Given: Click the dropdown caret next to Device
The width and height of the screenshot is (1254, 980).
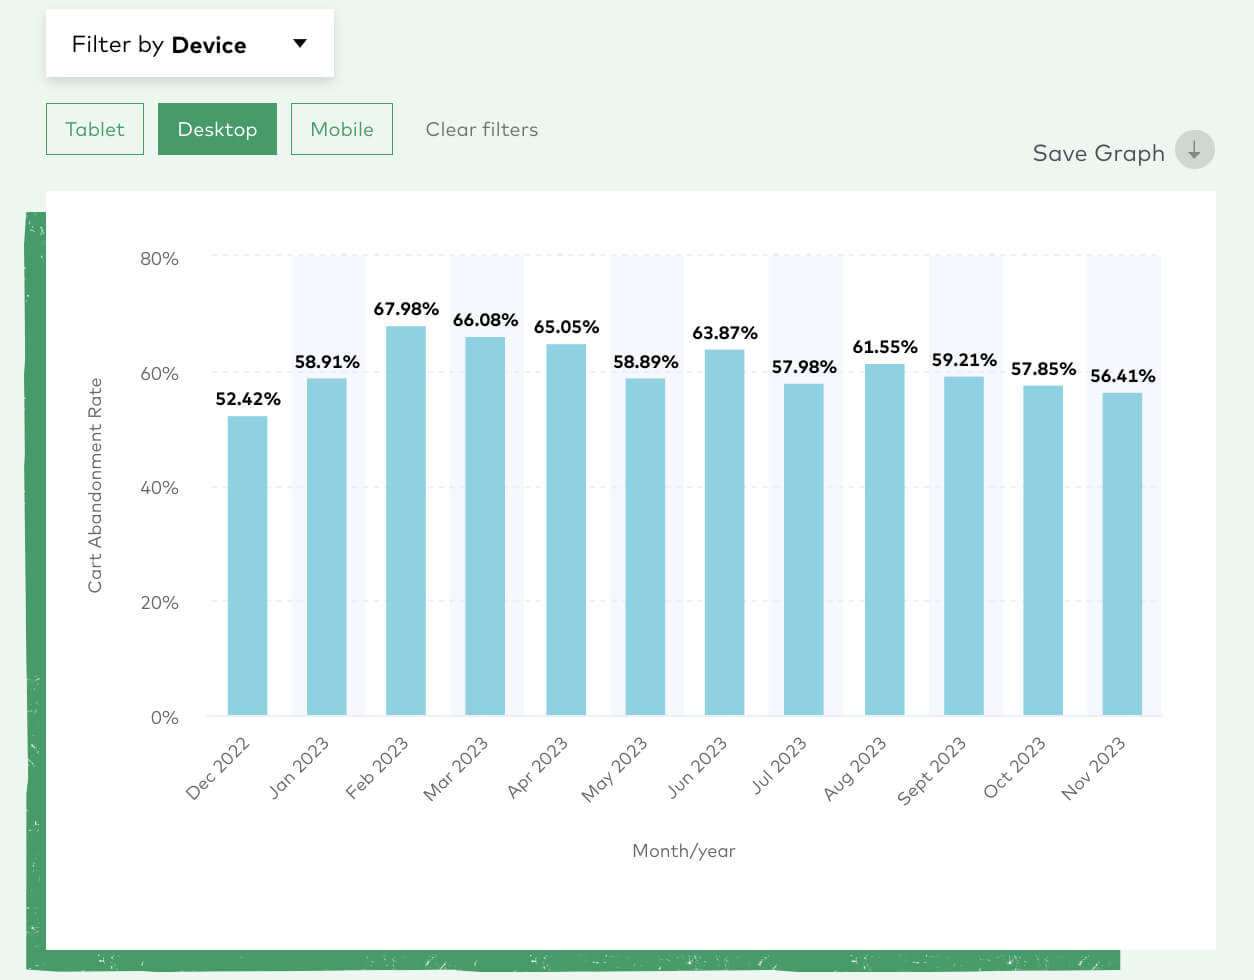Looking at the screenshot, I should pos(299,43).
